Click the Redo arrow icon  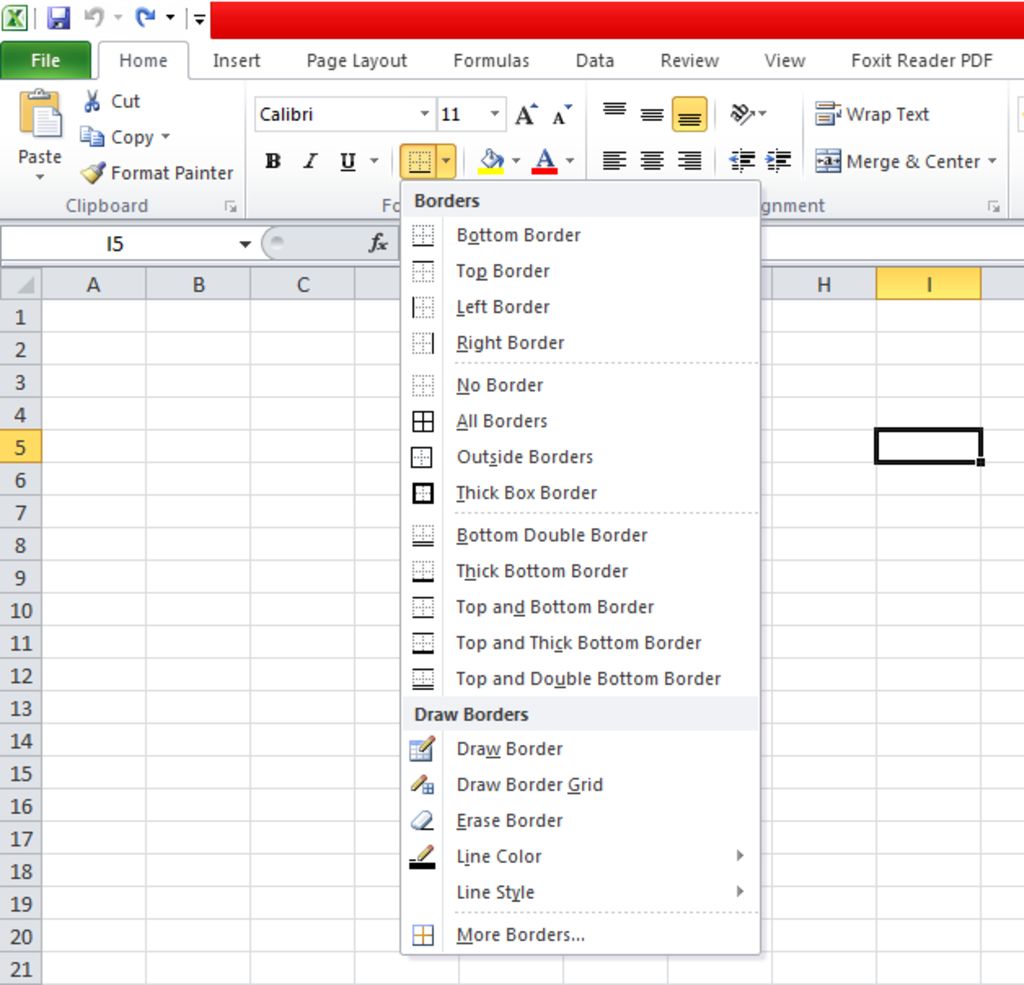(x=145, y=17)
